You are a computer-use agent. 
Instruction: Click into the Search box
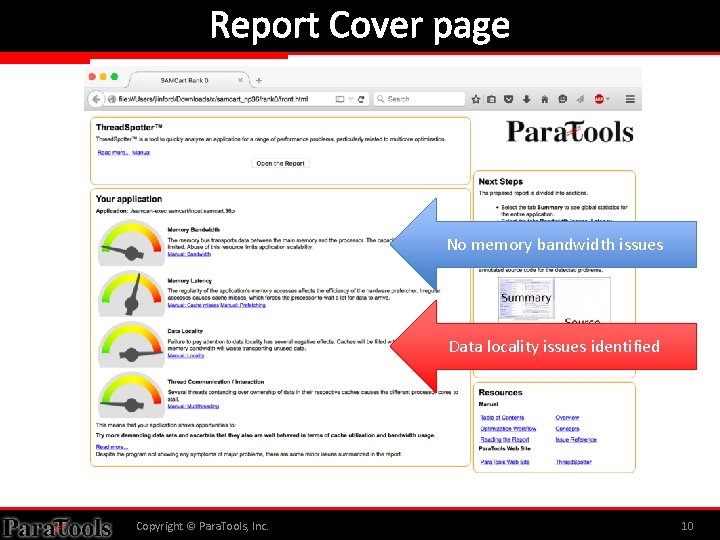pyautogui.click(x=420, y=99)
